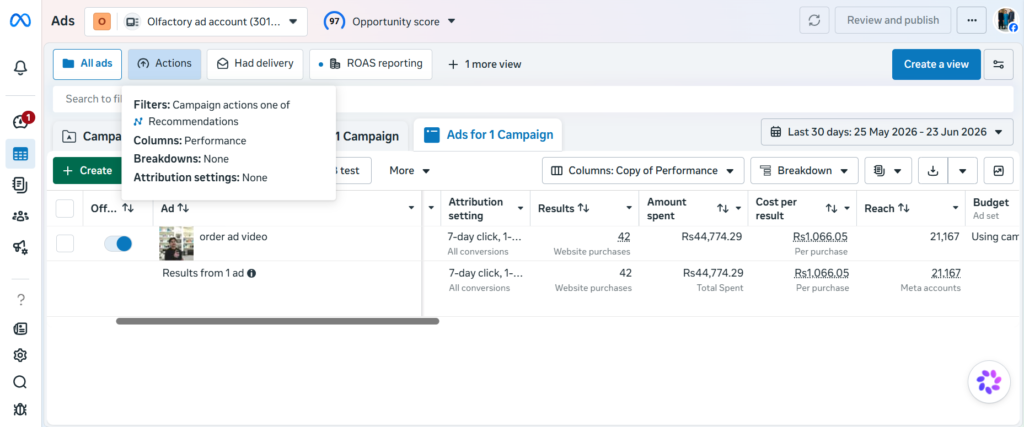Screen dimensions: 1024x427
Task: Click the Meta logo icon
Action: pyautogui.click(x=20, y=20)
